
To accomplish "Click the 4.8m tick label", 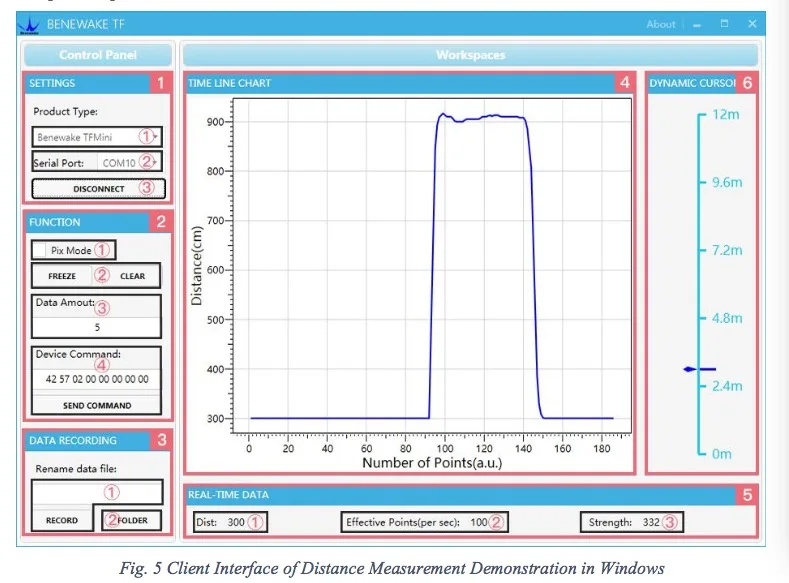I will (x=727, y=318).
